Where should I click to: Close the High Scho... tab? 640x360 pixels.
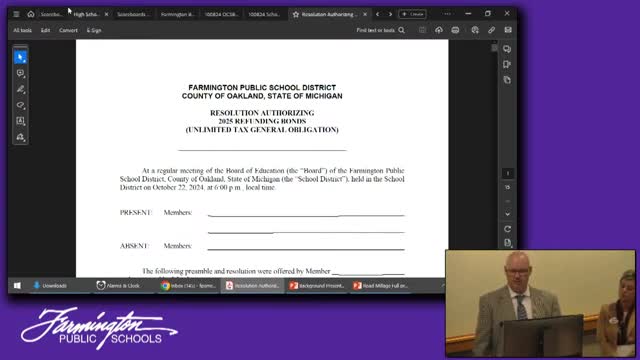[x=107, y=14]
